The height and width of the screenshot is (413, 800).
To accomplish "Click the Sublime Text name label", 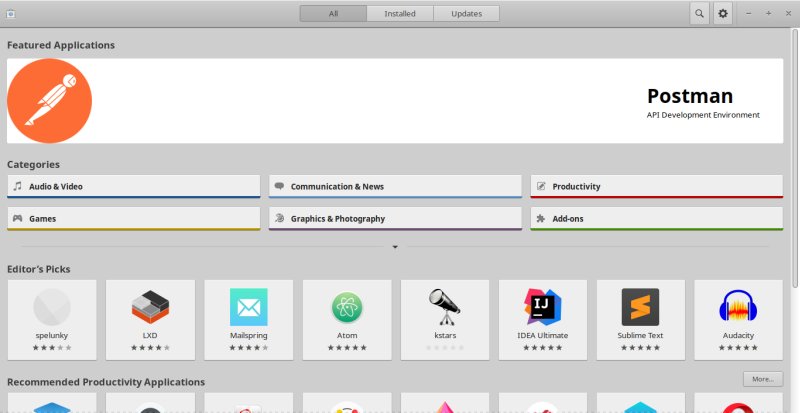I will click(x=640, y=335).
